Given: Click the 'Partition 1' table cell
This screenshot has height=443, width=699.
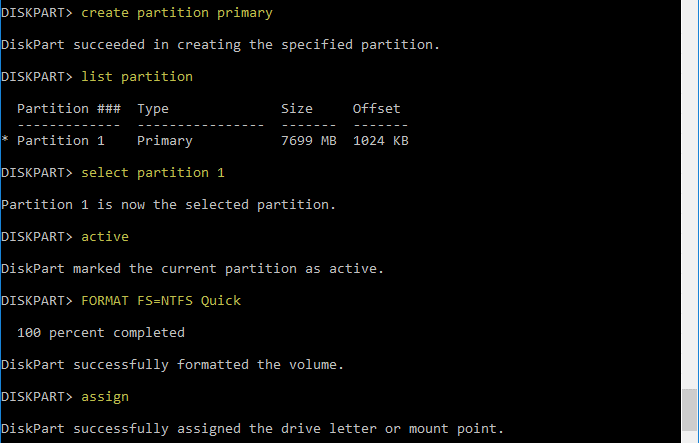Looking at the screenshot, I should [x=61, y=140].
